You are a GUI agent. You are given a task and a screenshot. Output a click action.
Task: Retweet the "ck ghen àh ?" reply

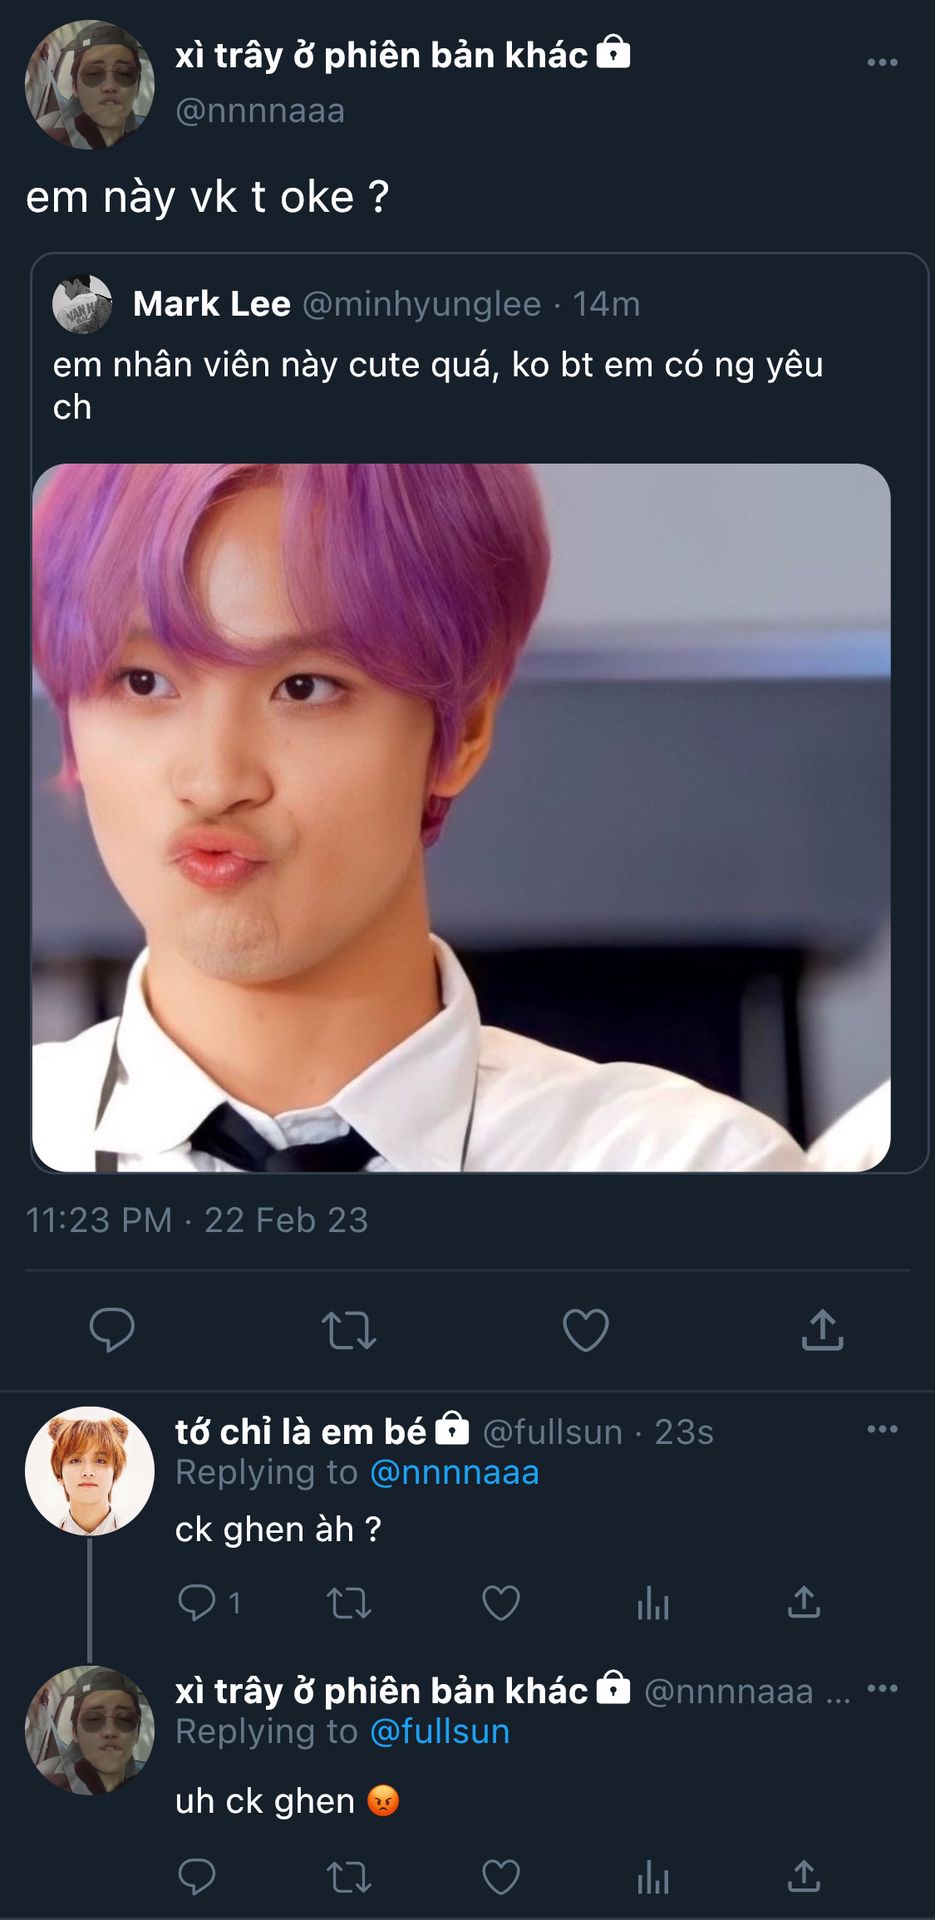pos(349,1604)
